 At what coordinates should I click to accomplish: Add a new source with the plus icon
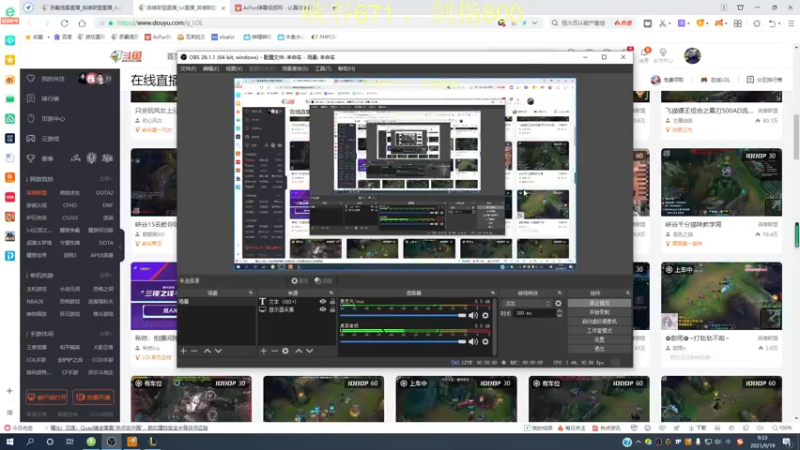(x=263, y=351)
